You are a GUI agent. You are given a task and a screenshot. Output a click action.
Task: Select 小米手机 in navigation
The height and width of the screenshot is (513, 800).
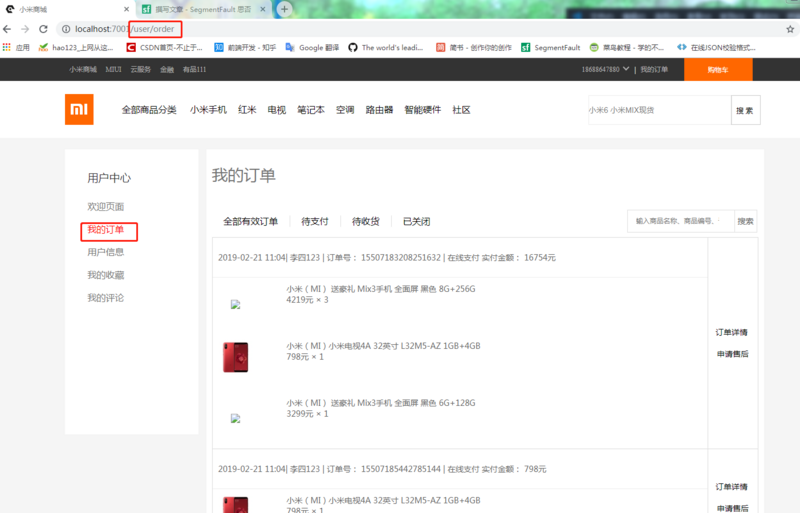208,110
